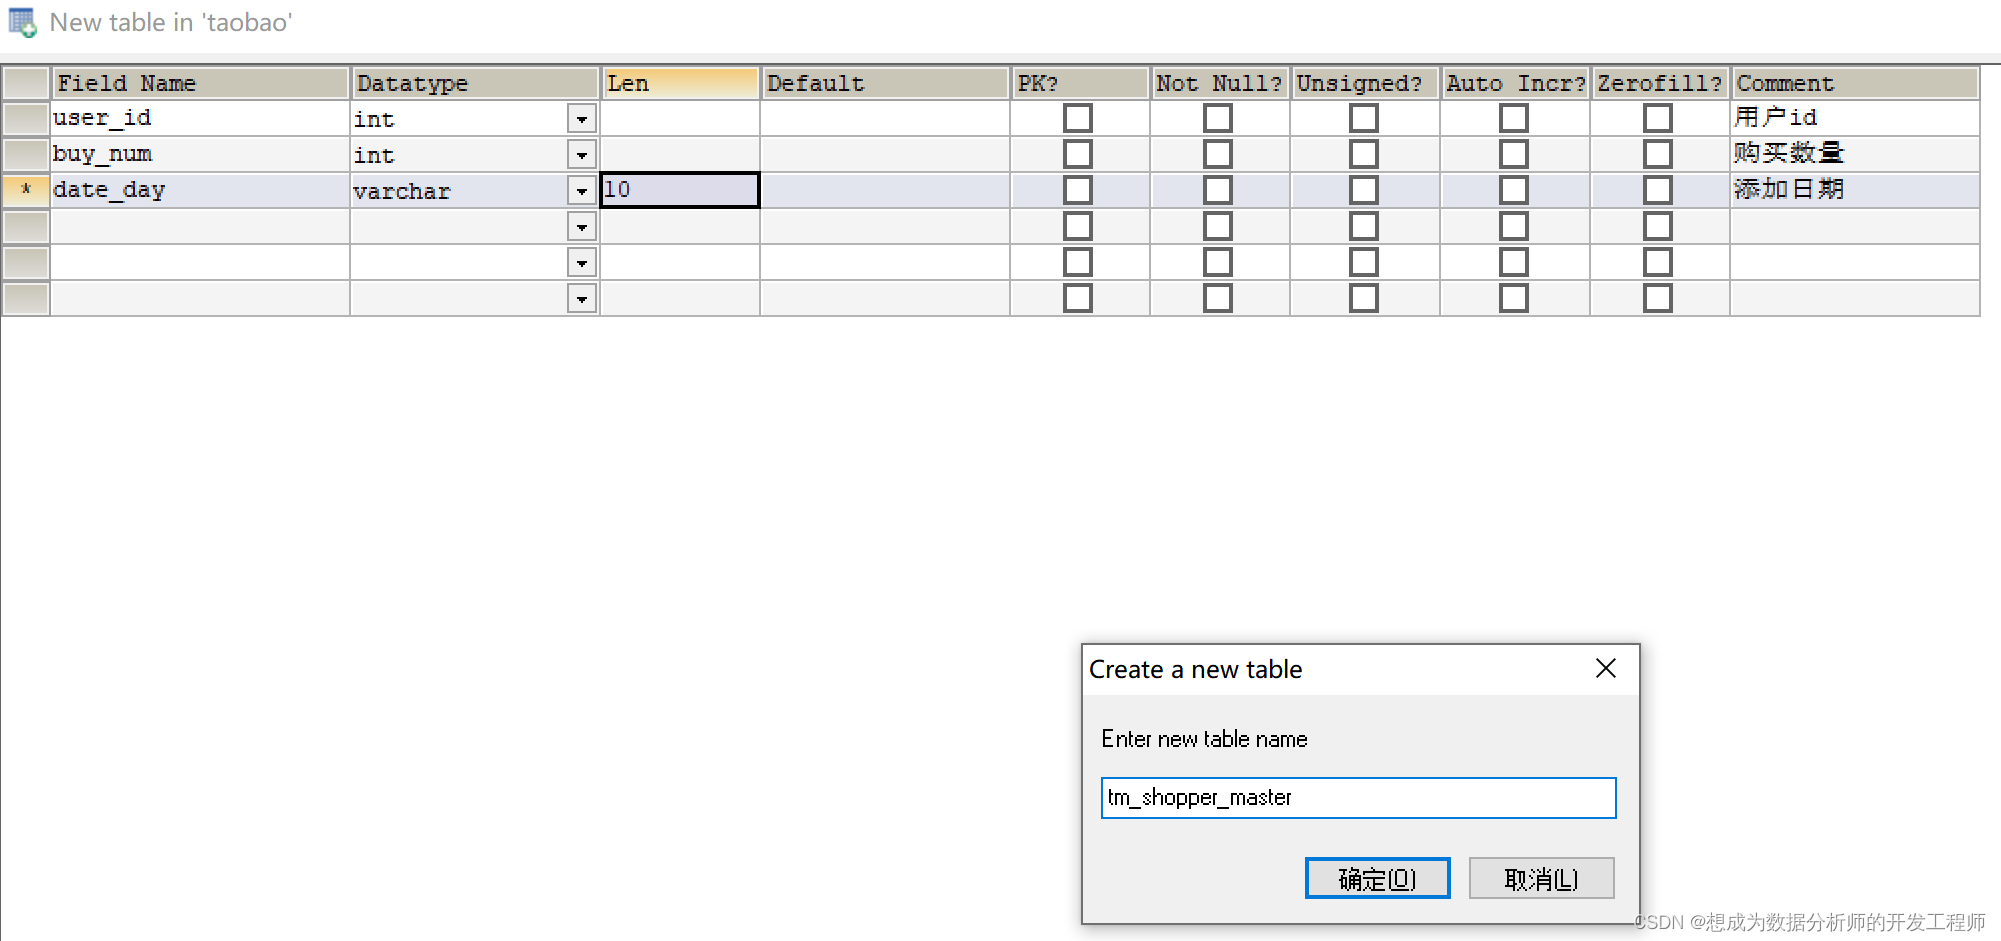Open datatype dropdown for buy_num
The image size is (2001, 941).
click(582, 155)
